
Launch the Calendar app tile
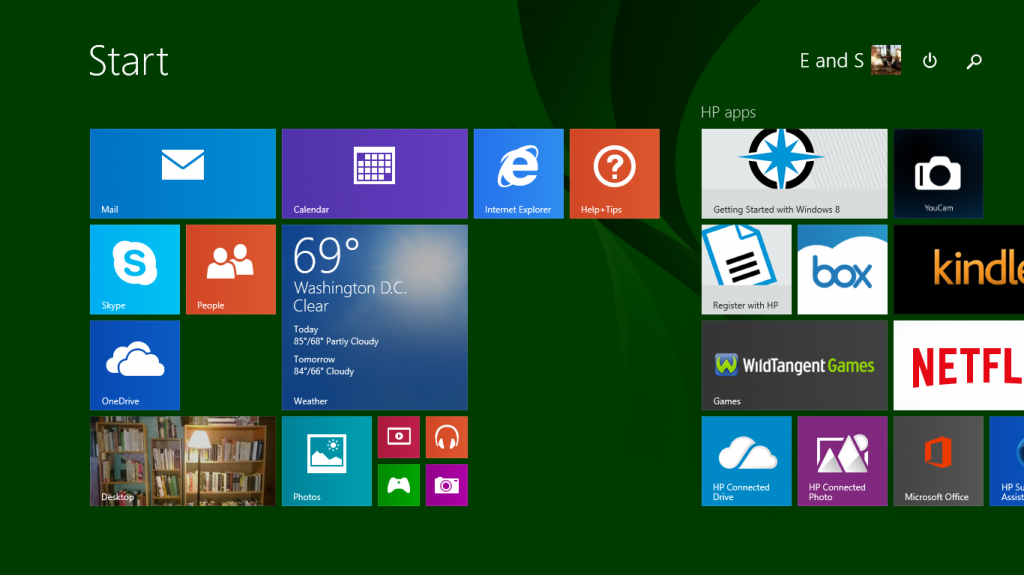[x=374, y=173]
